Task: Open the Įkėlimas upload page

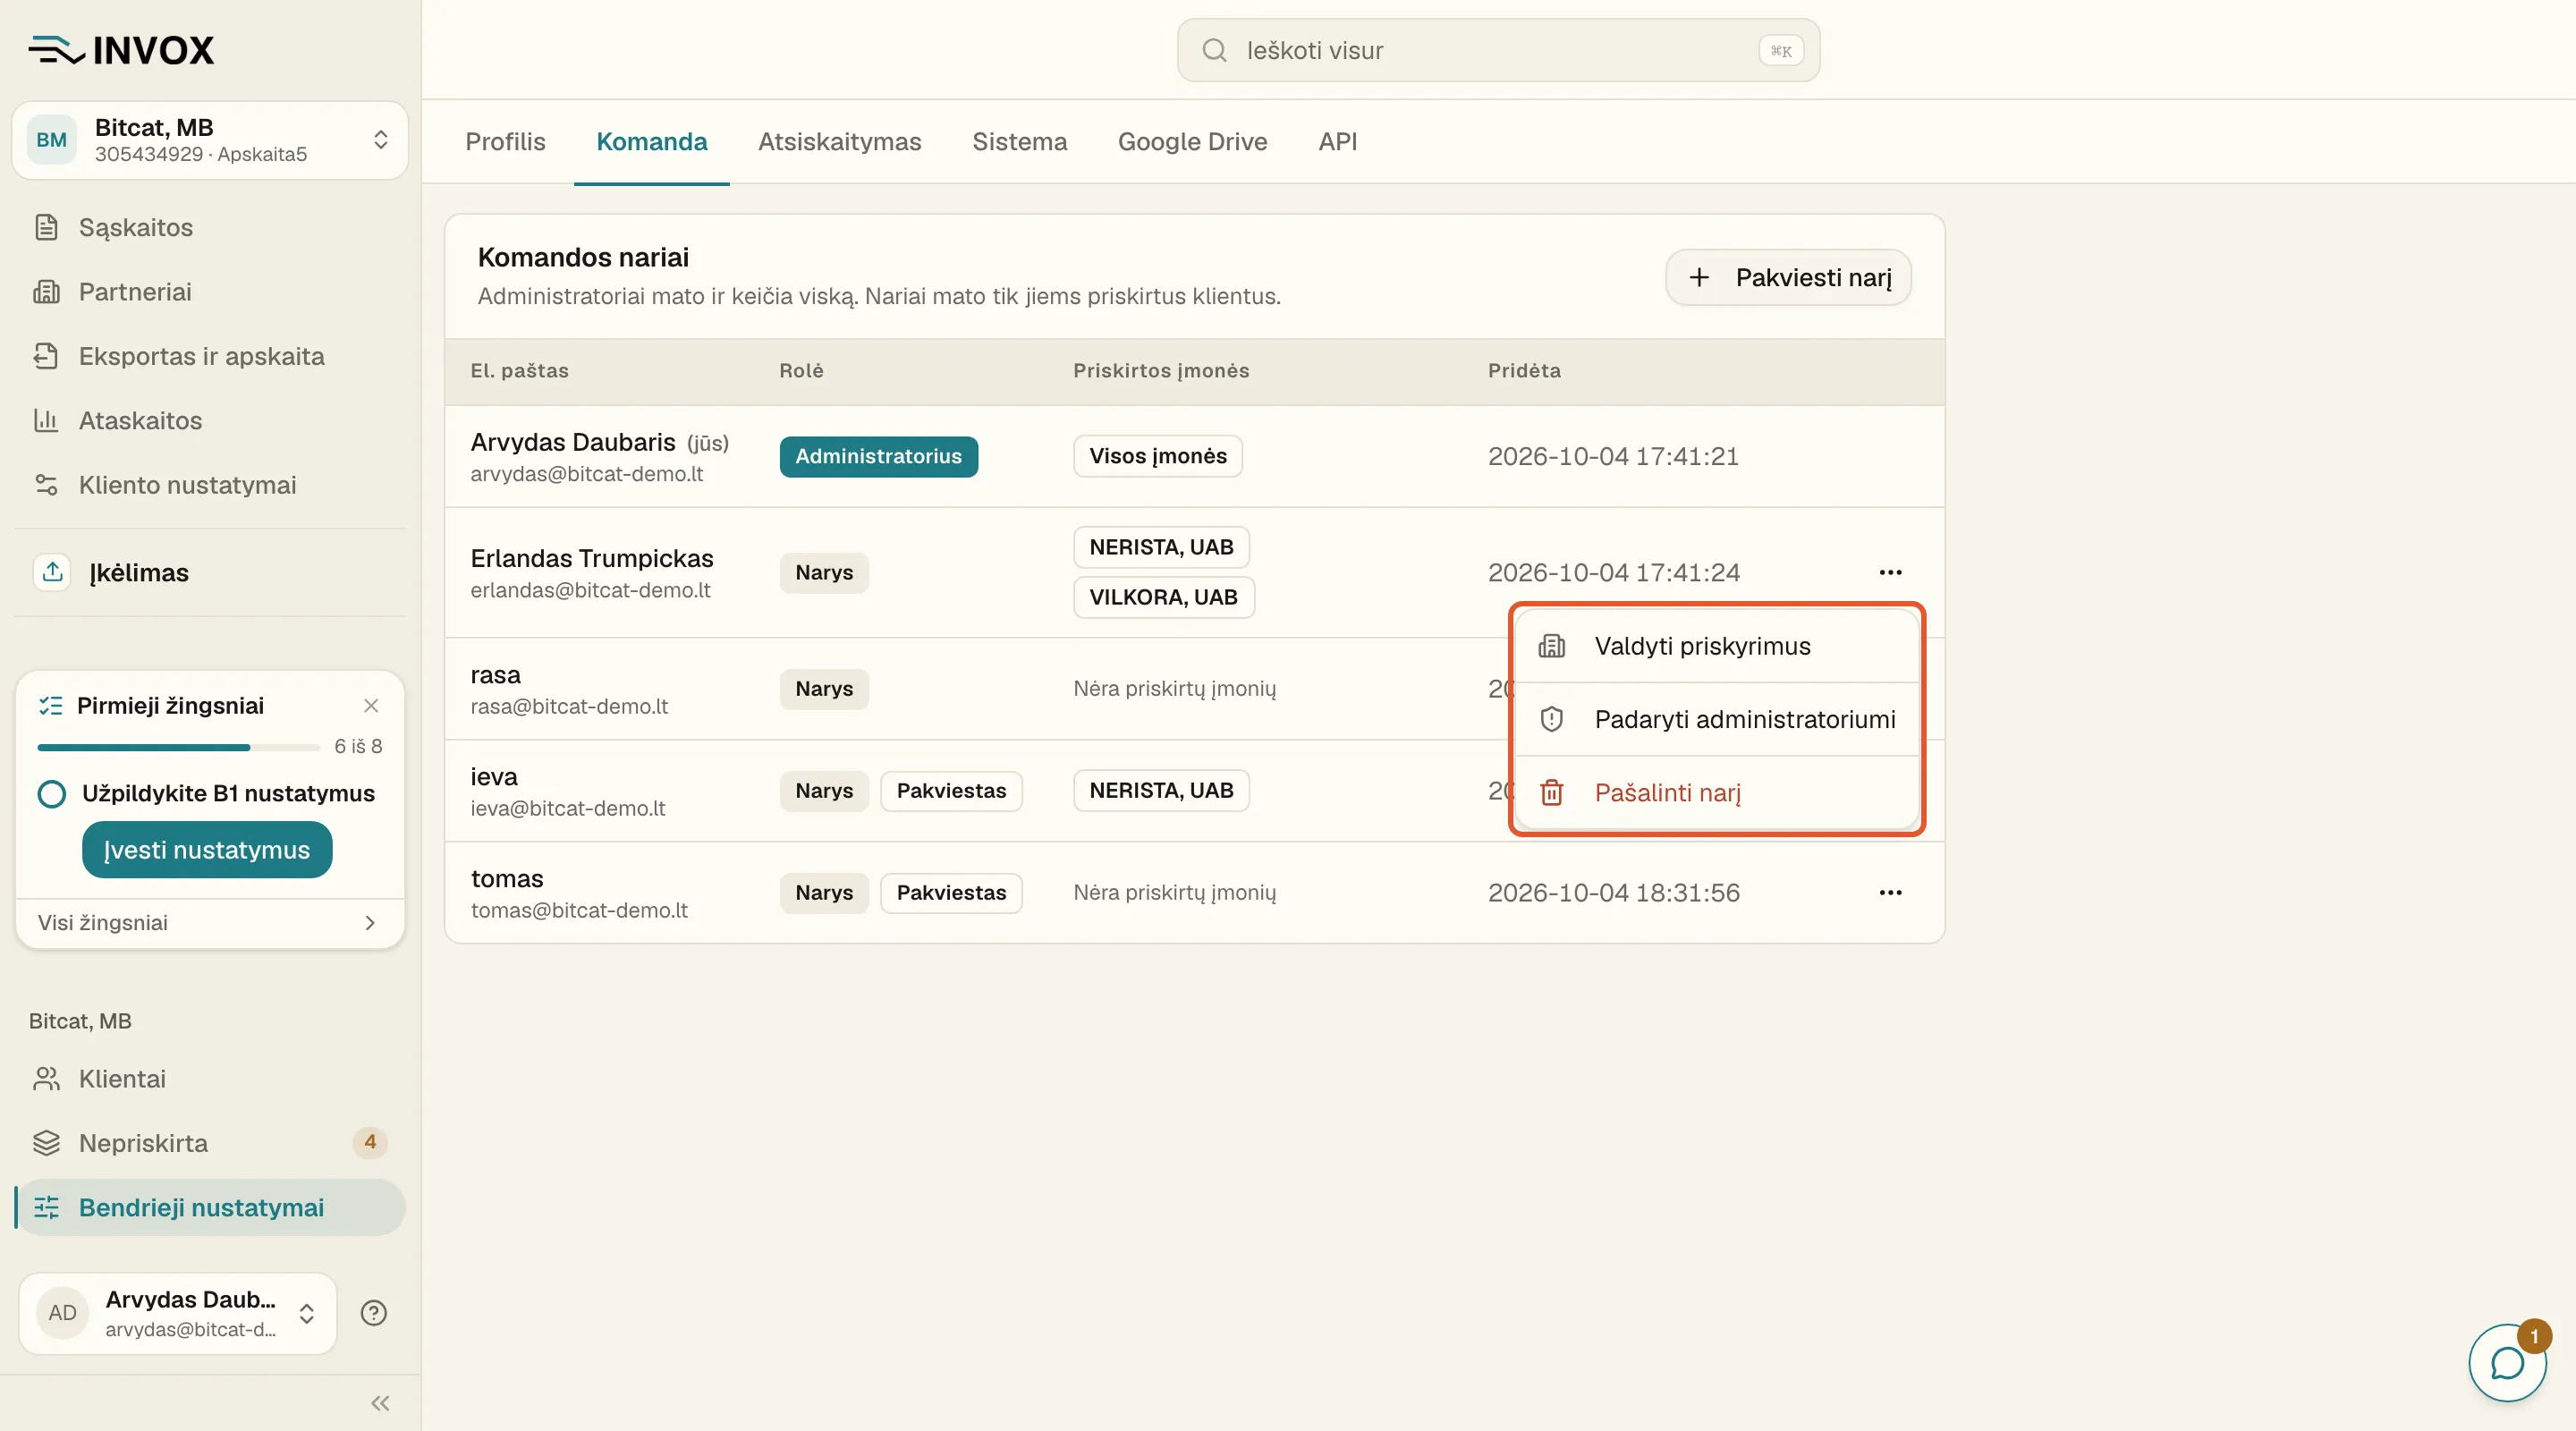Action: (210, 572)
